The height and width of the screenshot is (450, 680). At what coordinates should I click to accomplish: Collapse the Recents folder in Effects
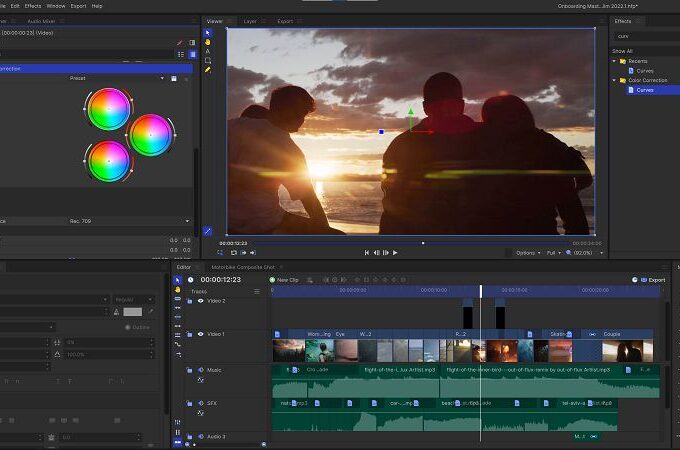coord(615,61)
